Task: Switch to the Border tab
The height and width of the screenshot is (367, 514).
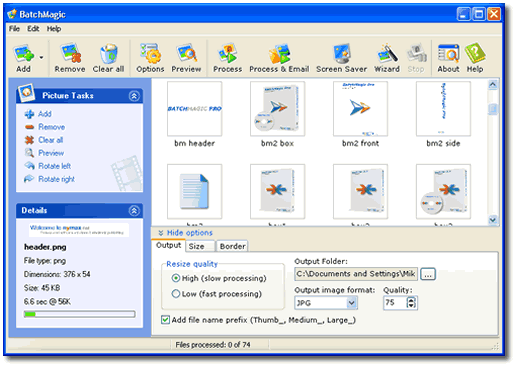Action: pos(232,246)
